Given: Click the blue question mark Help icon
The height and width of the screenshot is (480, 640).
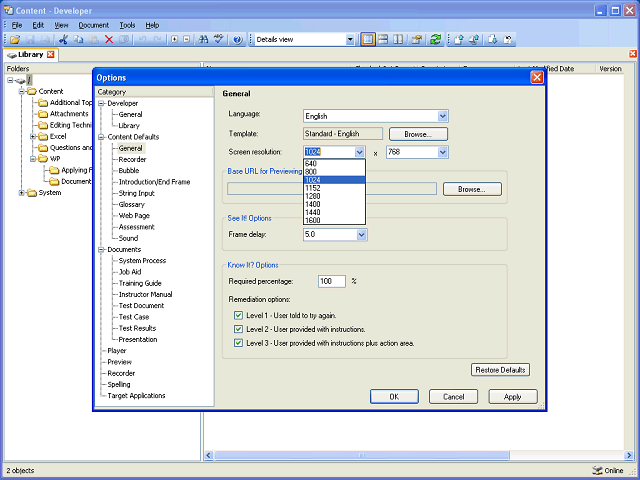Looking at the screenshot, I should pos(238,40).
